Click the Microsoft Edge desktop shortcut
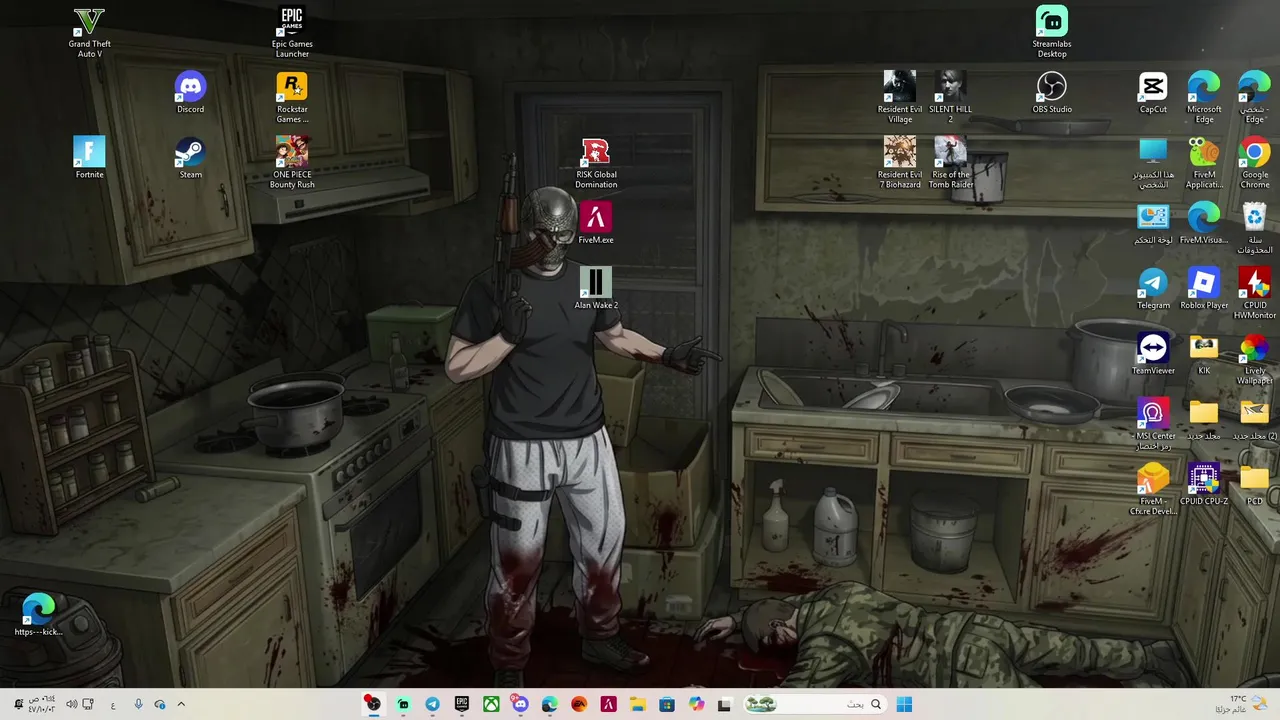The image size is (1280, 720). tap(1204, 97)
